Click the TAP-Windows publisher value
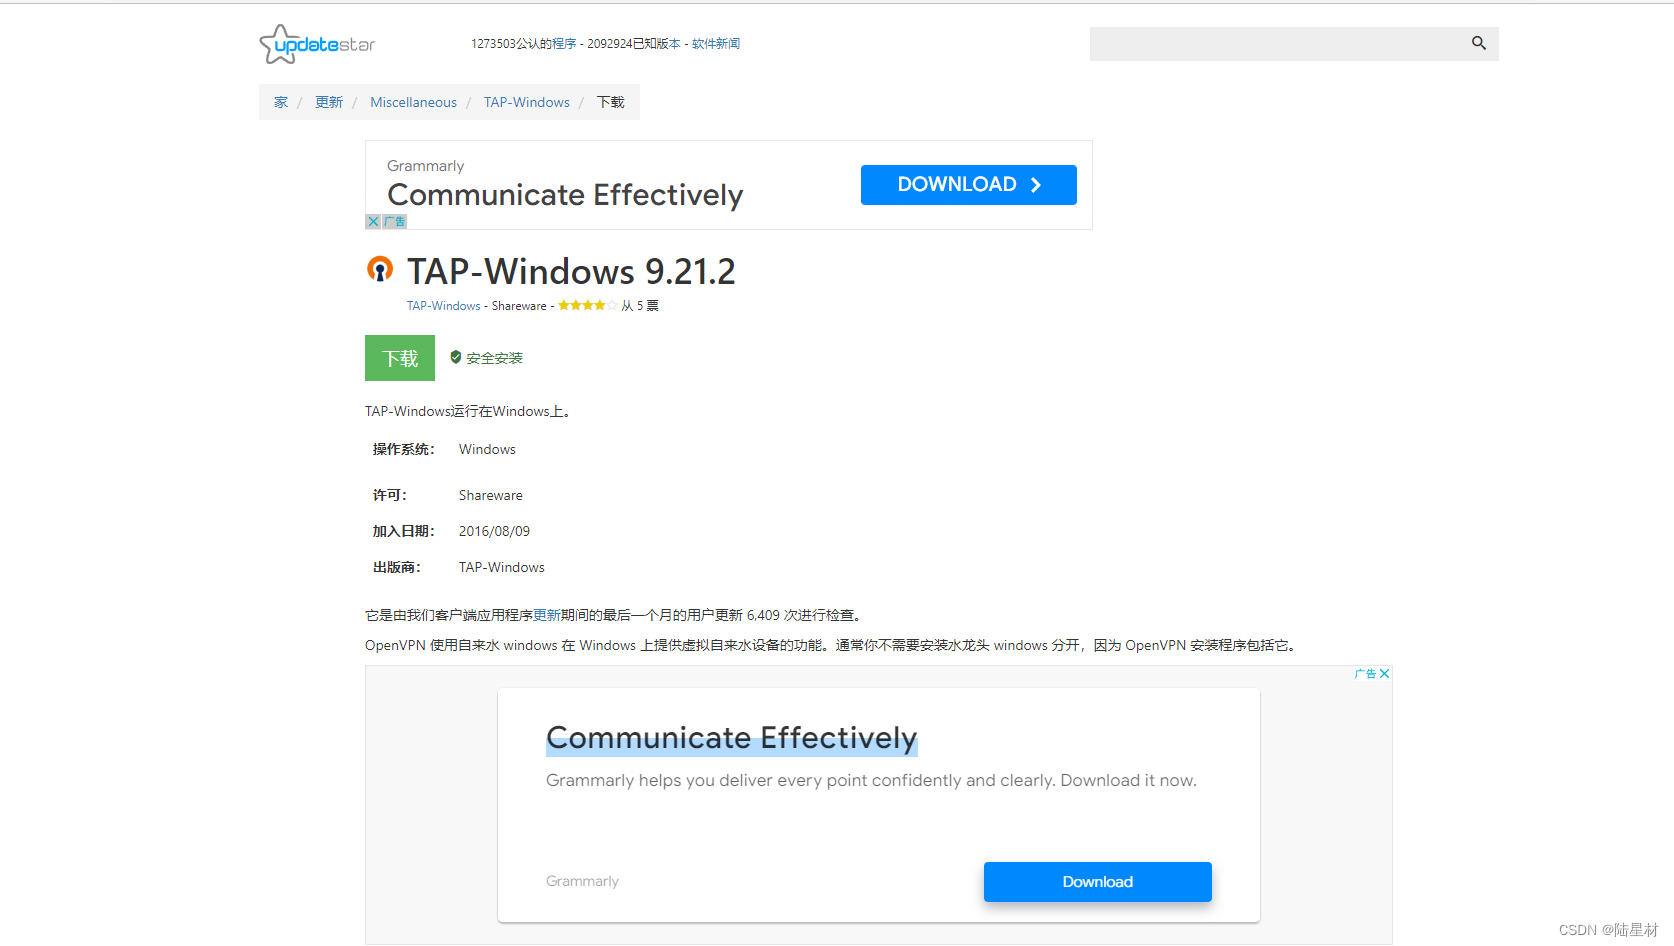 coord(502,567)
